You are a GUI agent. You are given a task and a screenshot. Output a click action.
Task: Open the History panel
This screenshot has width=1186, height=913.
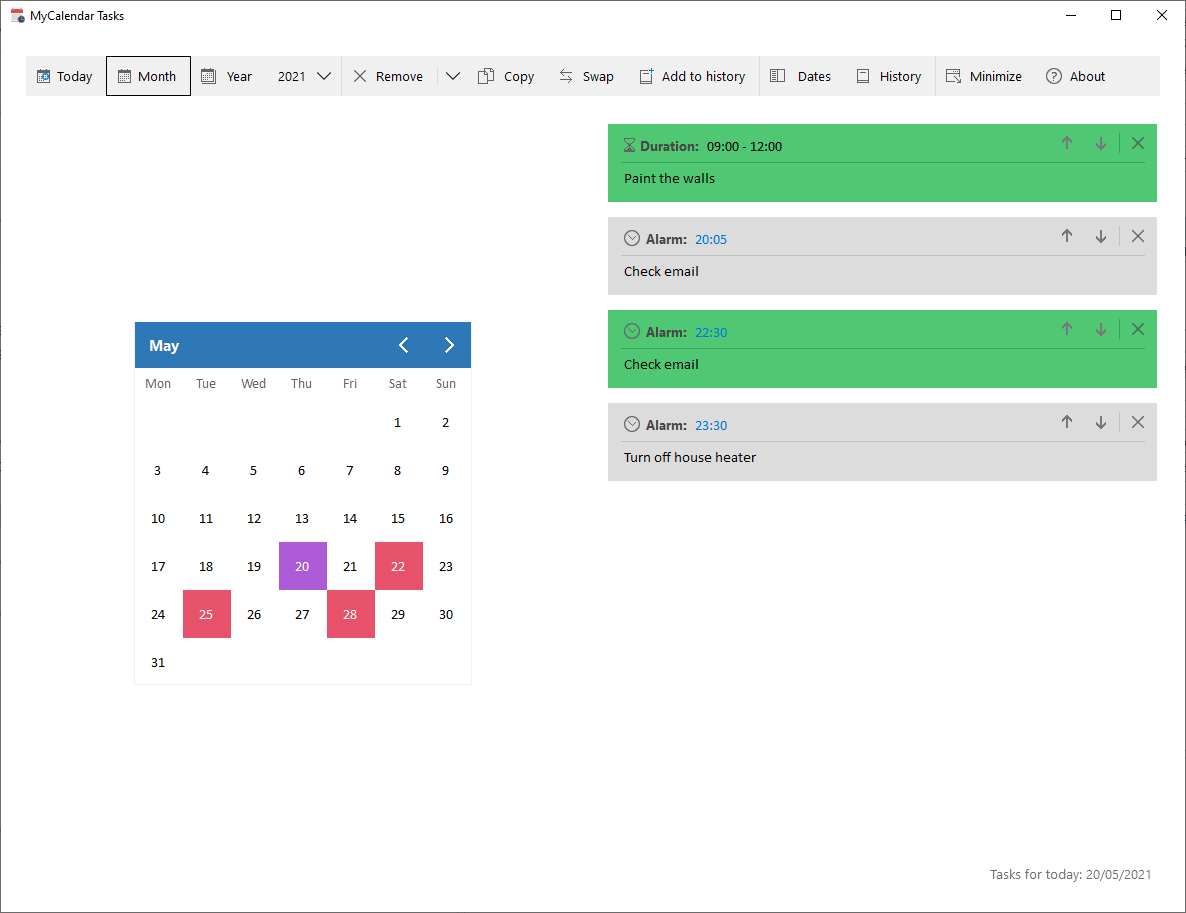888,77
